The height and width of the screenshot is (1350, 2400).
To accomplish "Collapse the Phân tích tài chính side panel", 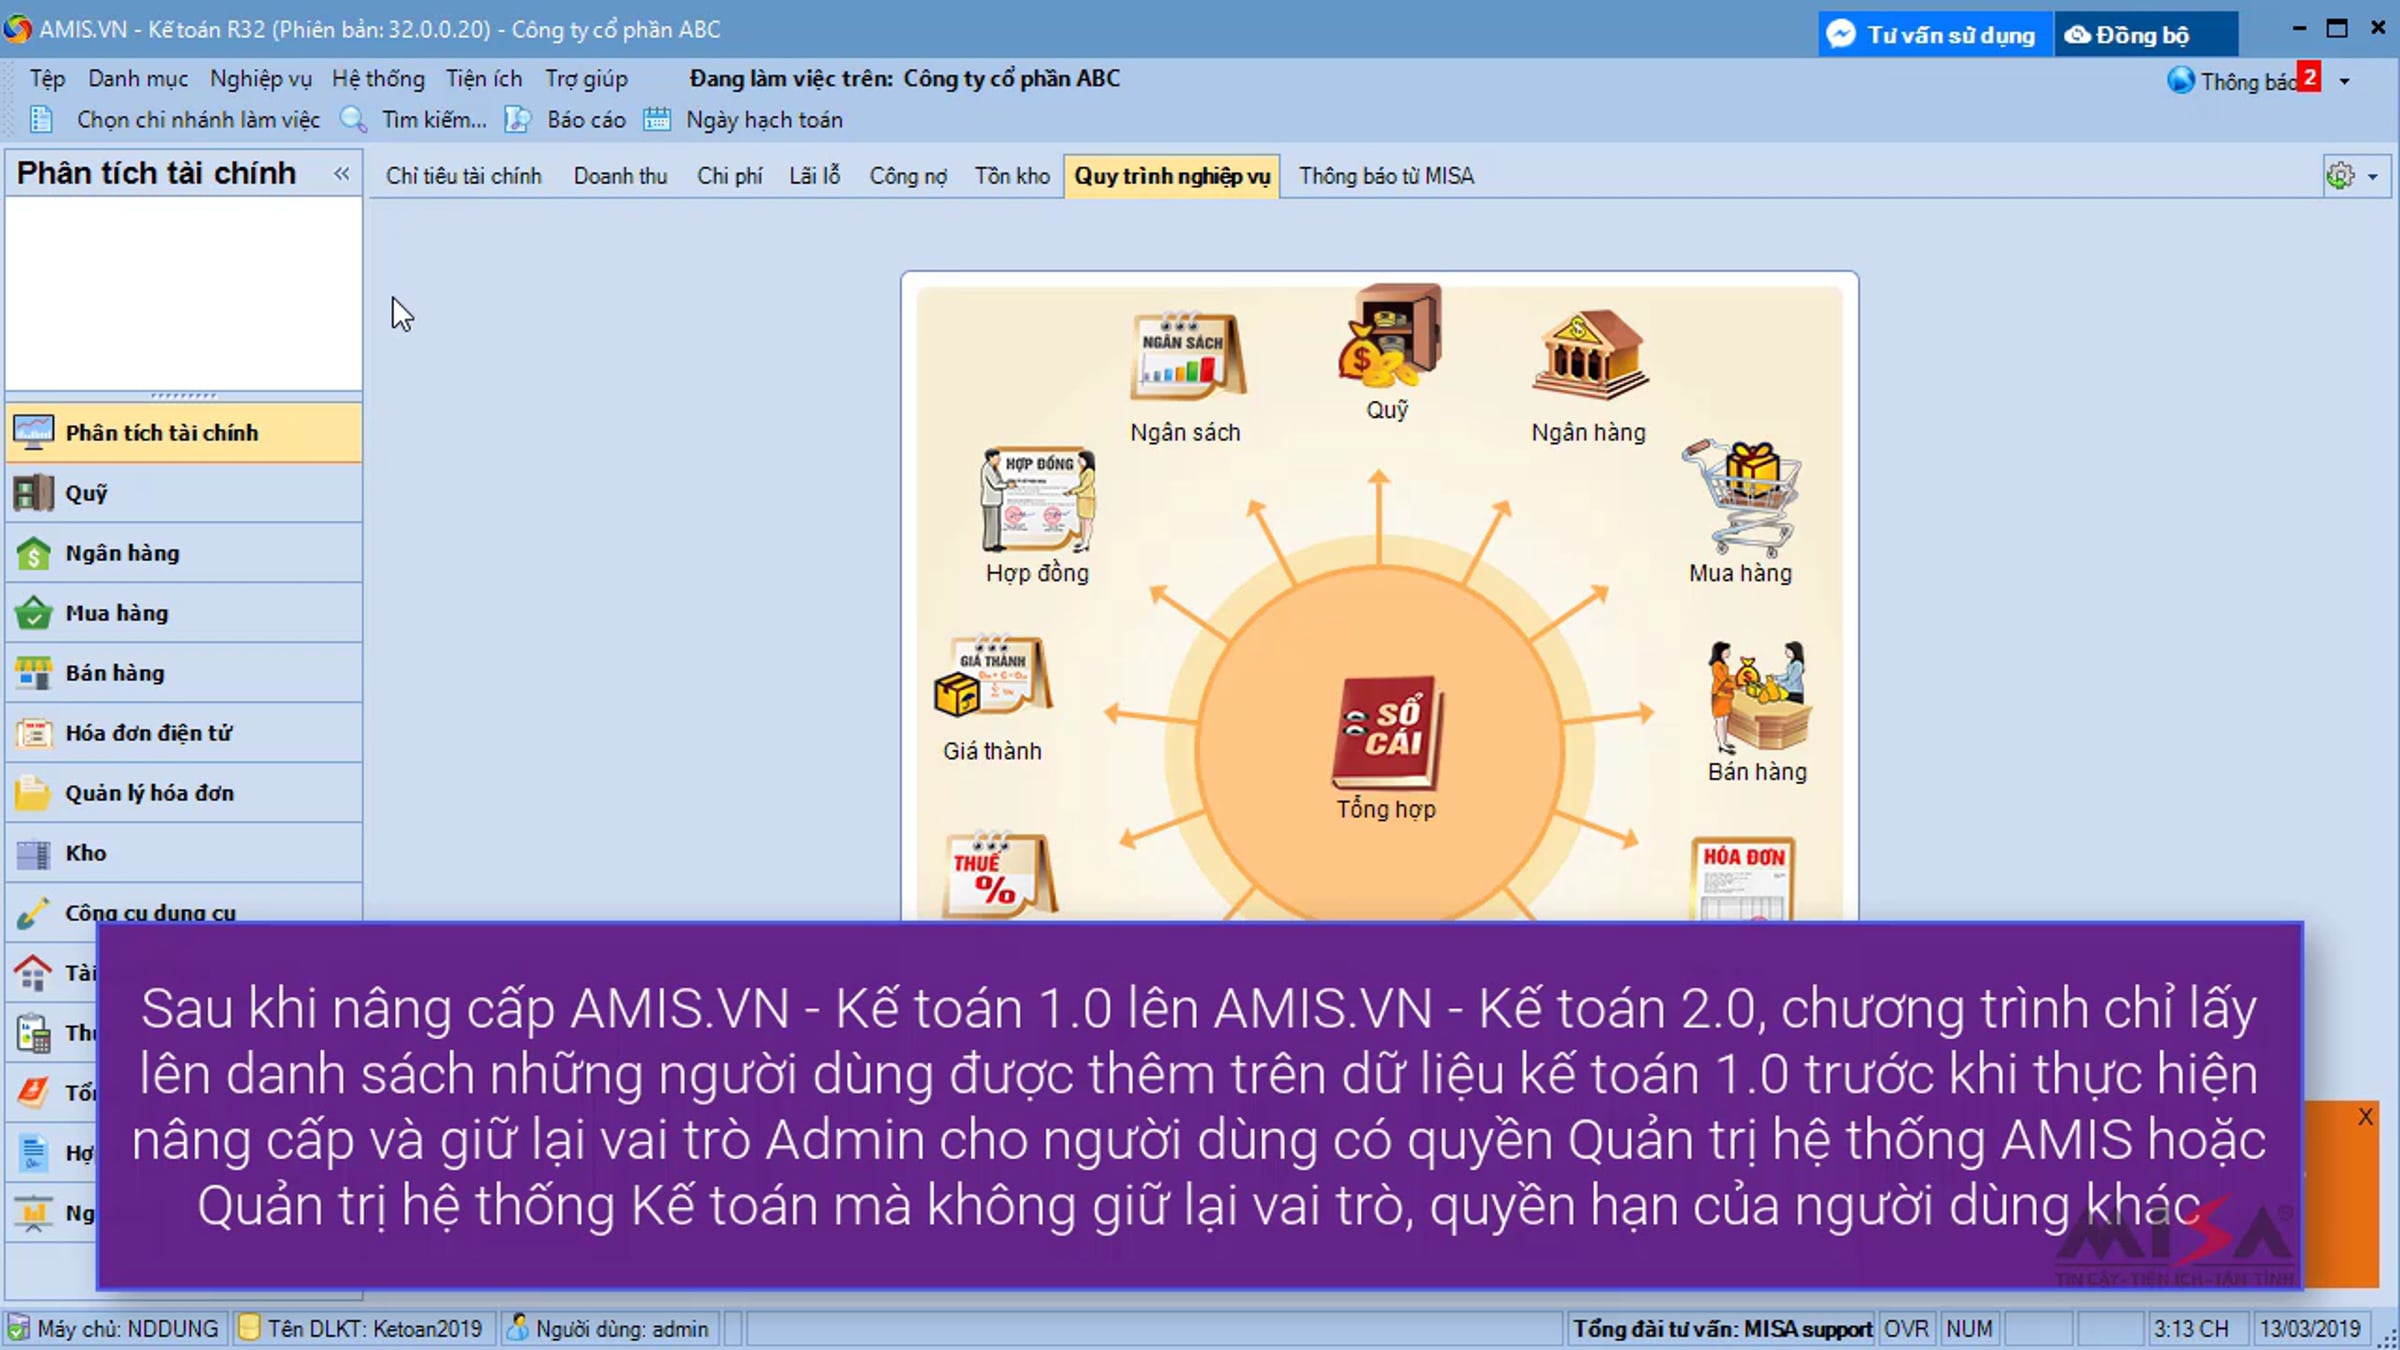I will click(342, 174).
